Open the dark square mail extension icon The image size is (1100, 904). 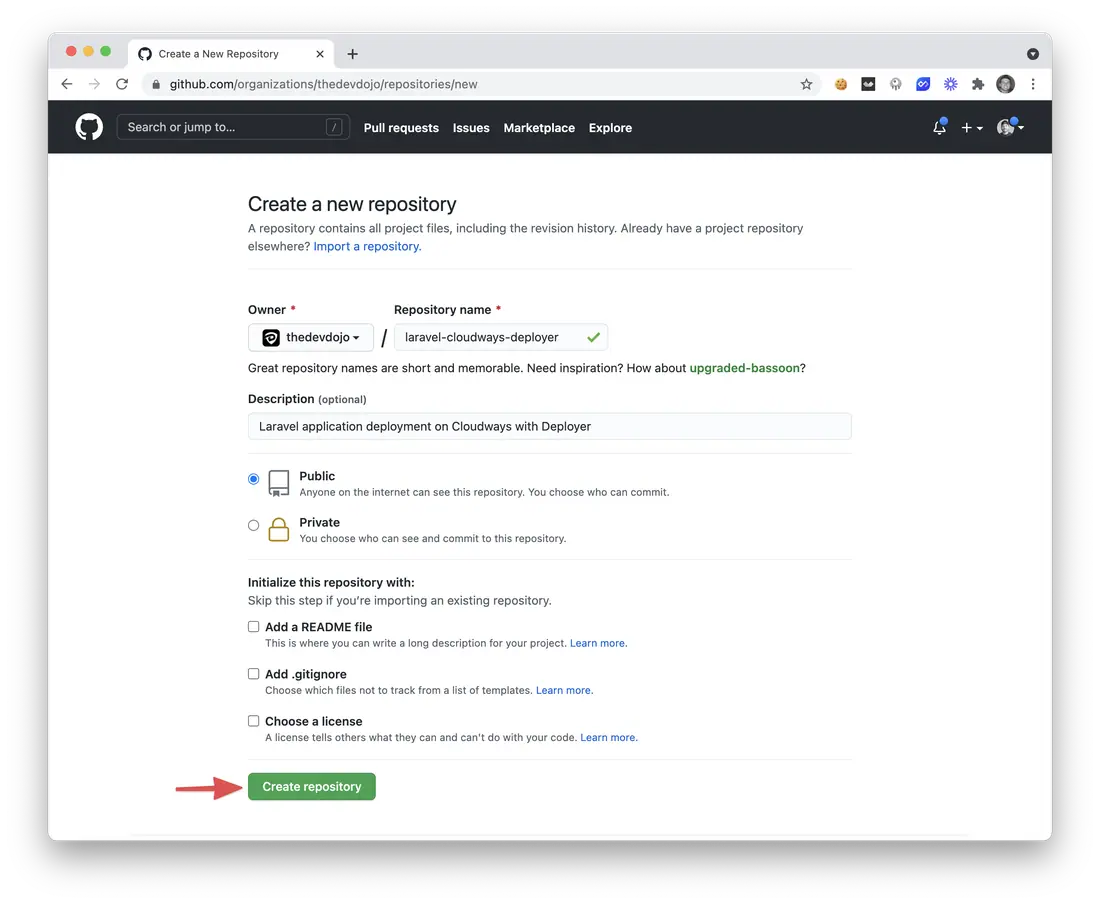point(868,84)
